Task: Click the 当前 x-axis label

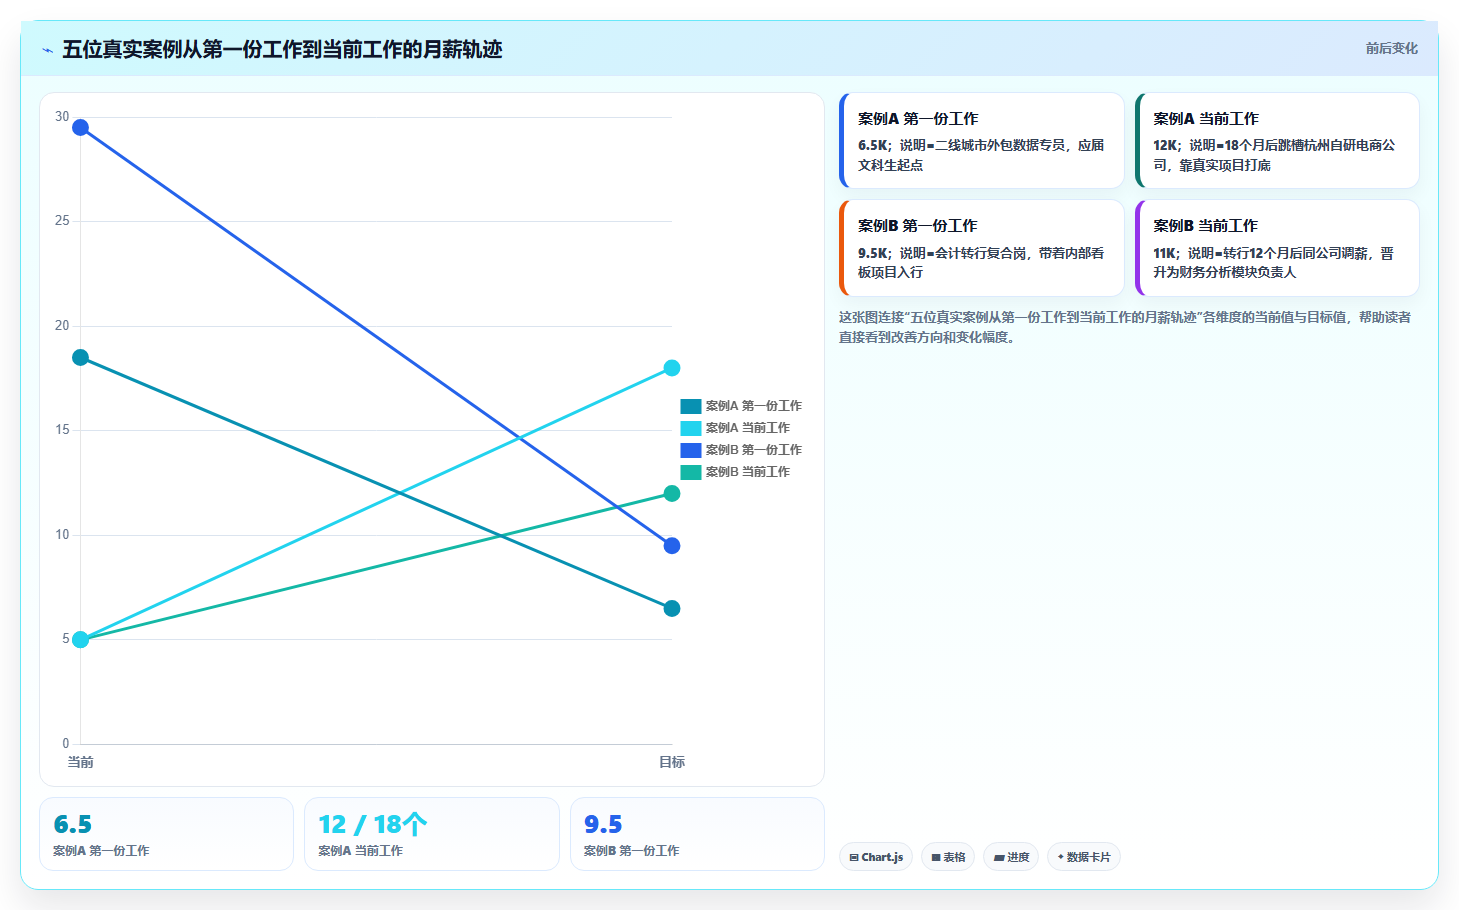Action: coord(81,762)
